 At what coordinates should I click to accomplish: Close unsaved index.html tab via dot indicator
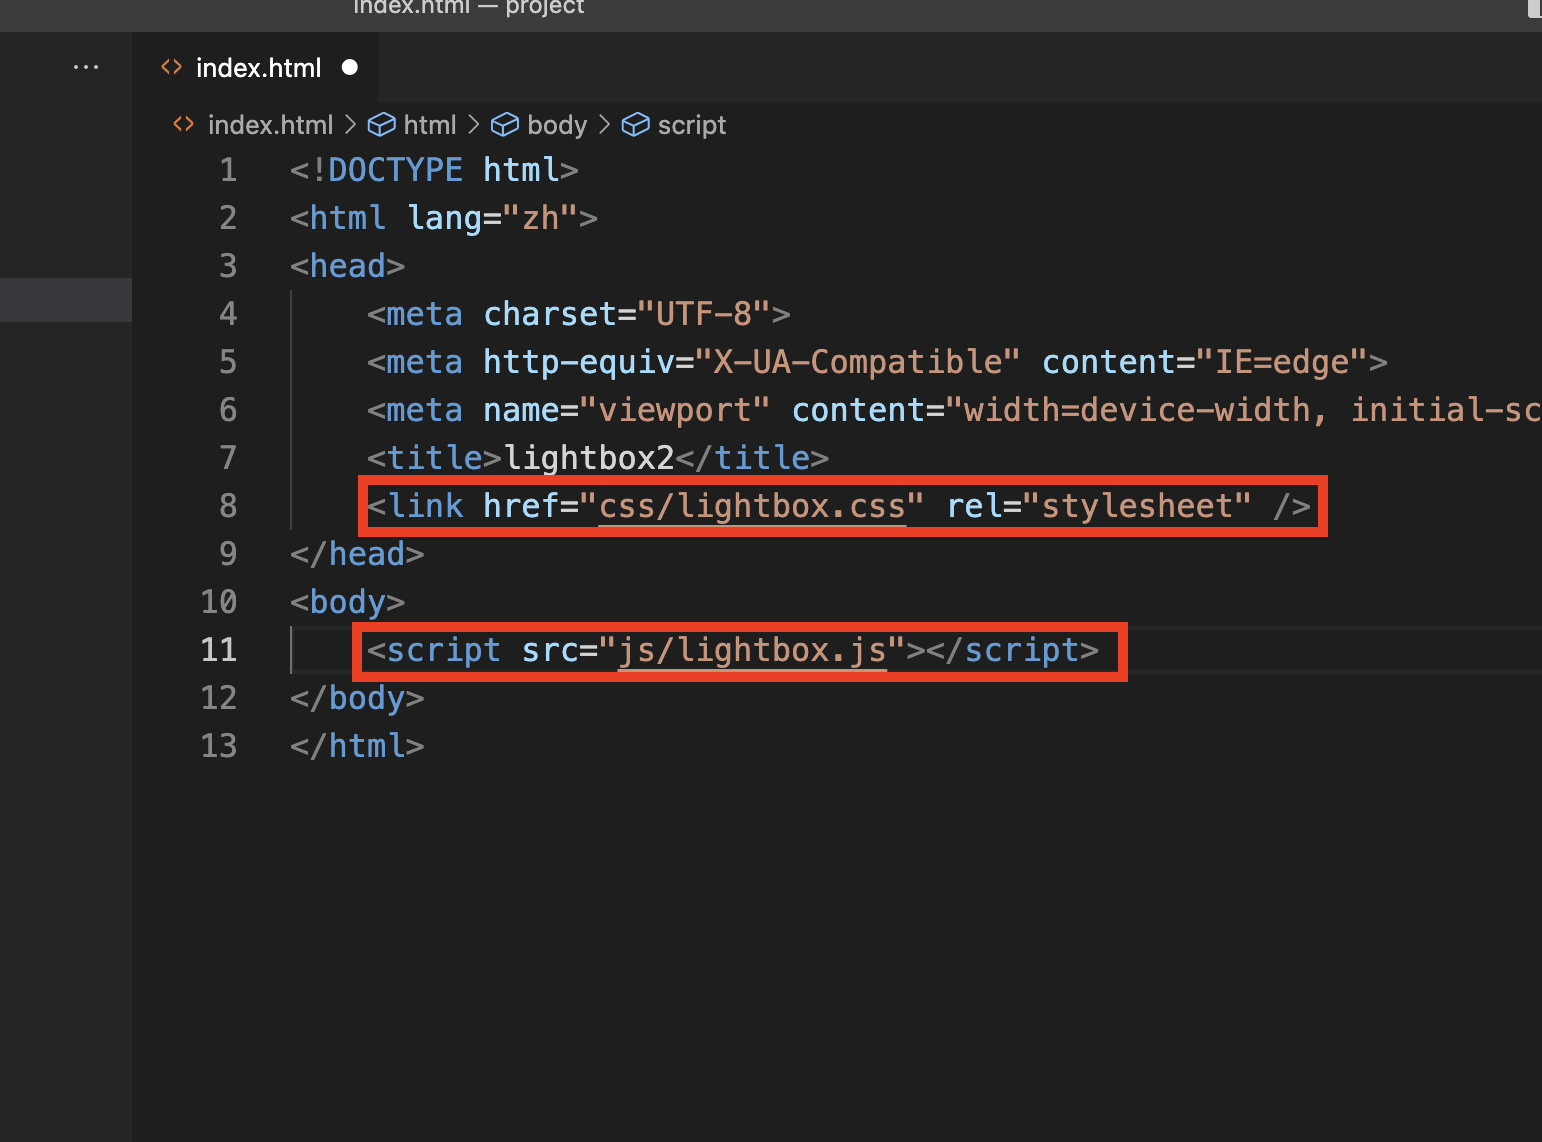[x=350, y=67]
